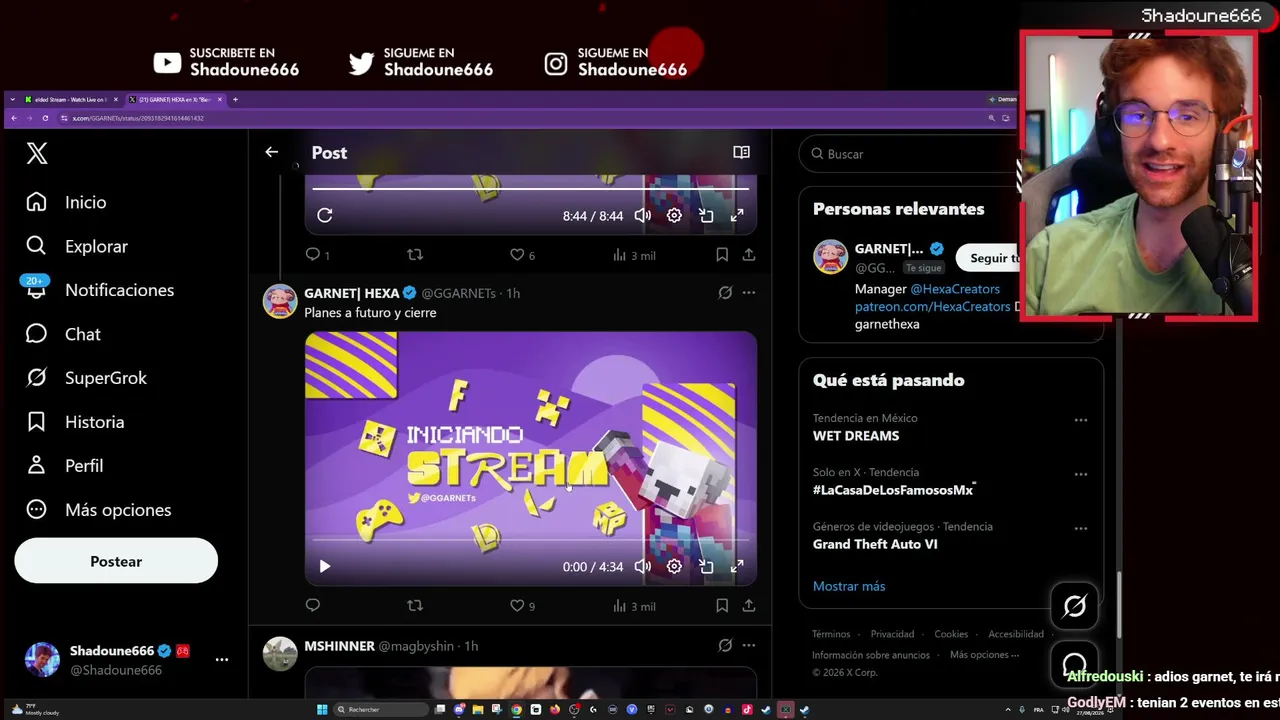Click the Postear button
The width and height of the screenshot is (1280, 720).
[x=116, y=561]
